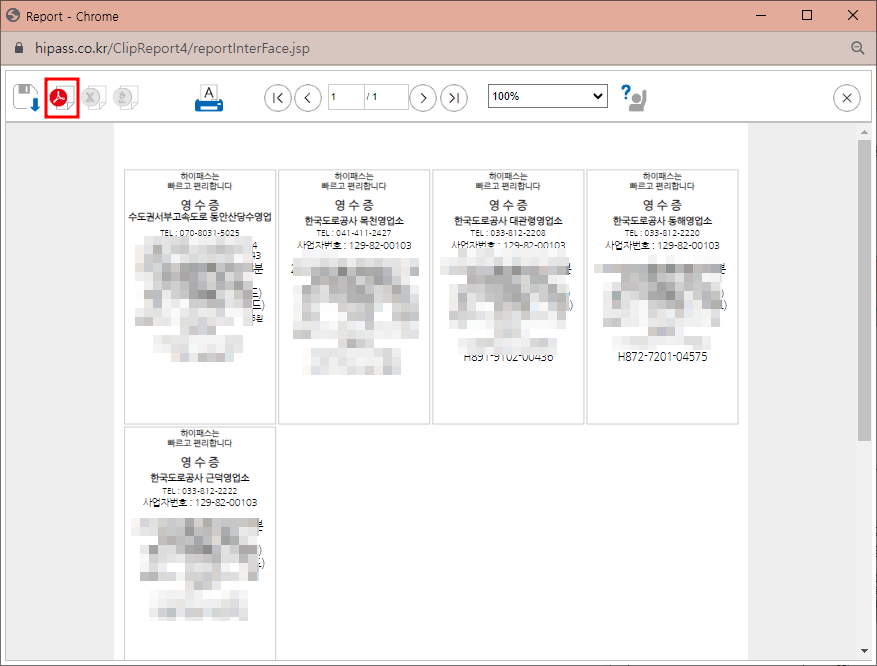Screen dimensions: 877x666
Task: Go to first page
Action: click(x=278, y=98)
